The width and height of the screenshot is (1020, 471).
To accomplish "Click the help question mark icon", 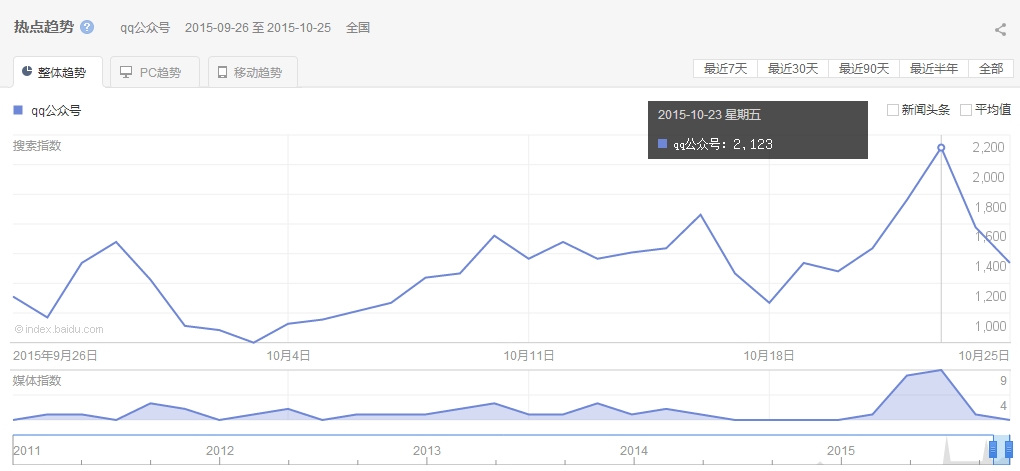I will click(x=87, y=27).
